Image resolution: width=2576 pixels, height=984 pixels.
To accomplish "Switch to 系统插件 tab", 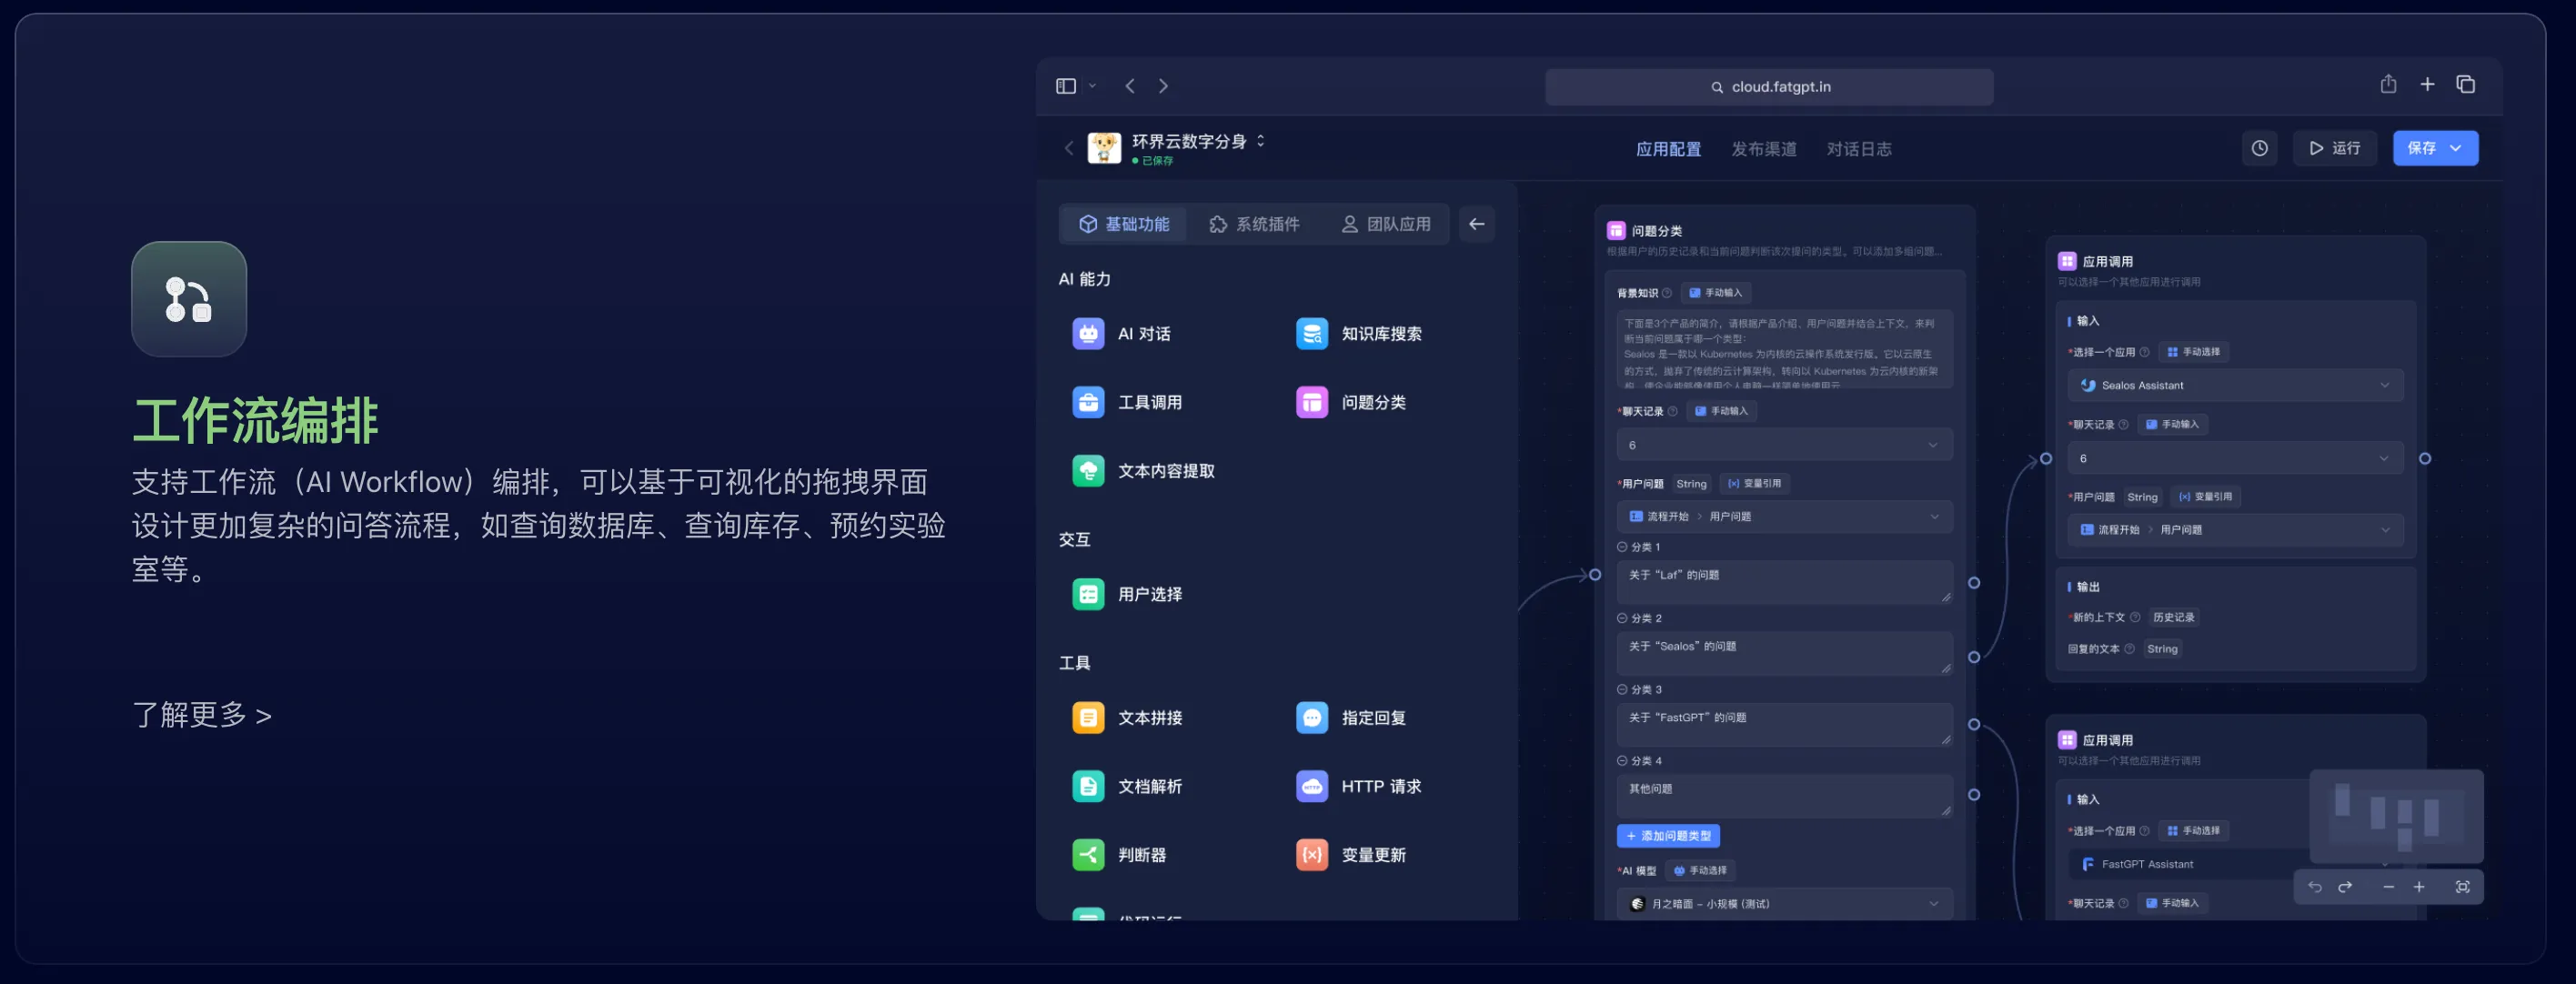I will [1254, 224].
